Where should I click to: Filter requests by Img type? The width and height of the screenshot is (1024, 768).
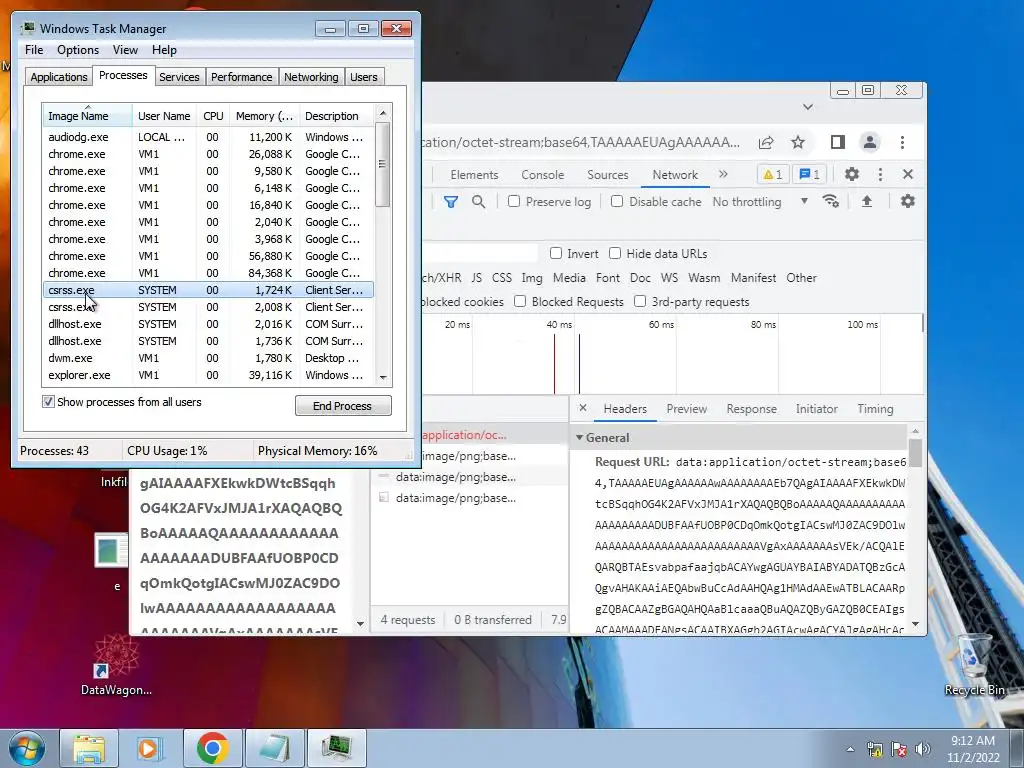point(532,278)
